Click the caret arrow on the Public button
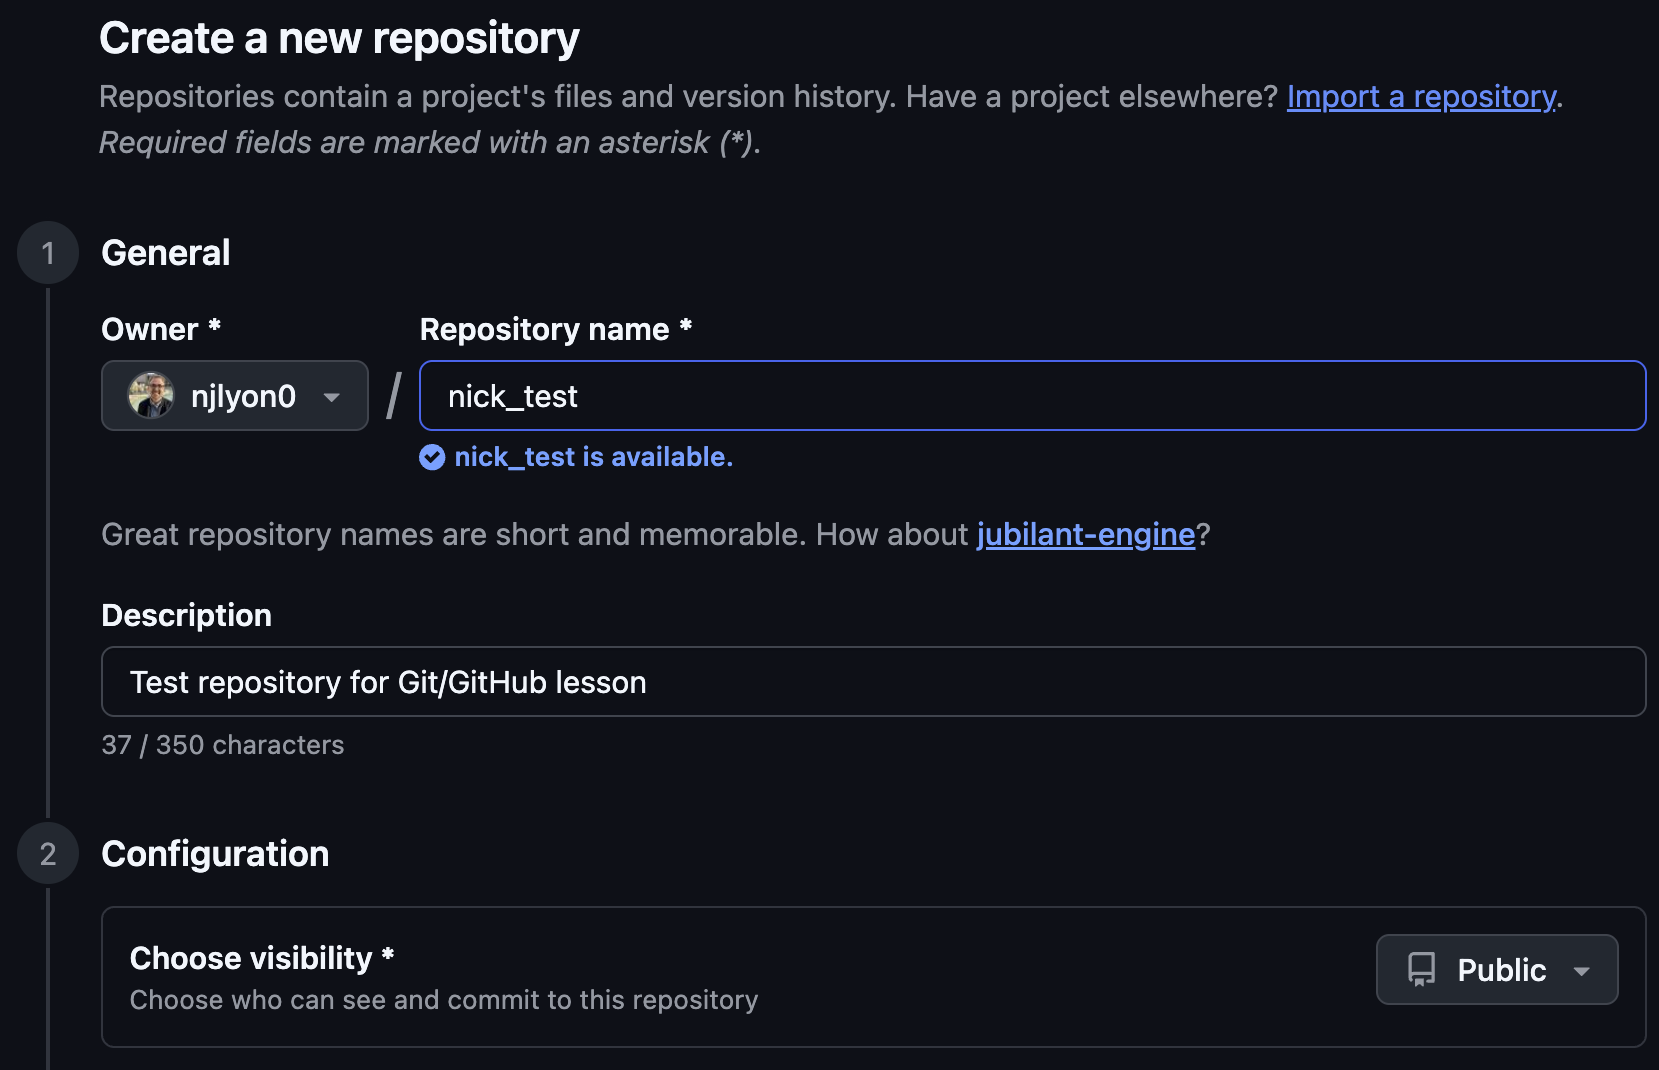Screen dimensions: 1659x1070 [x=1583, y=970]
